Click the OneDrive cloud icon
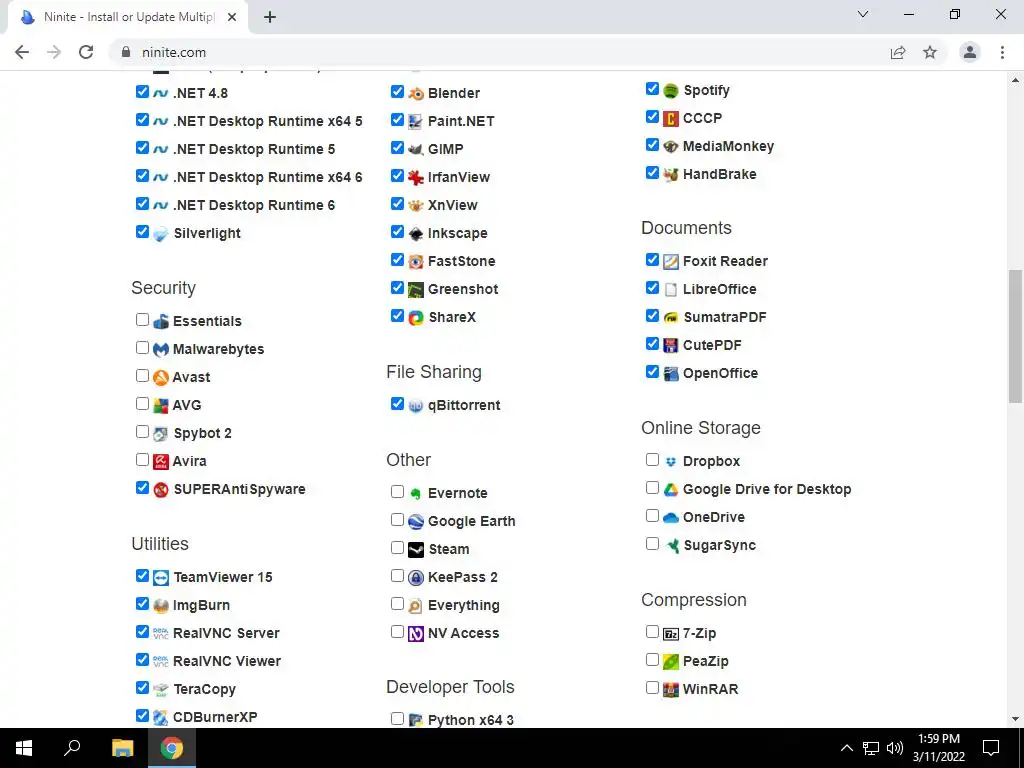This screenshot has height=768, width=1024. point(671,518)
